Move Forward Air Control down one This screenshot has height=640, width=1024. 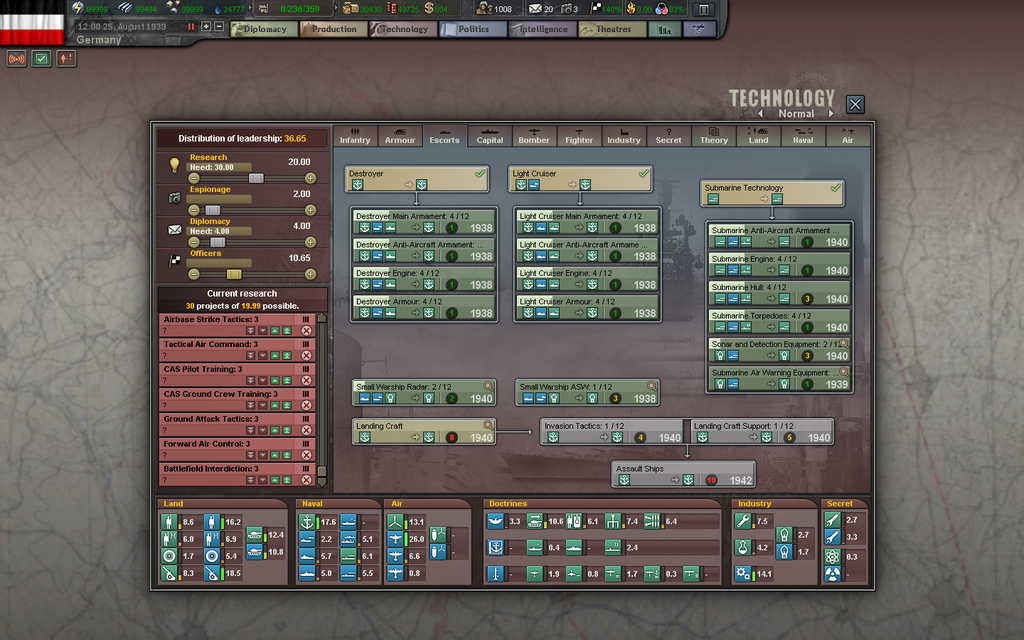tap(263, 455)
